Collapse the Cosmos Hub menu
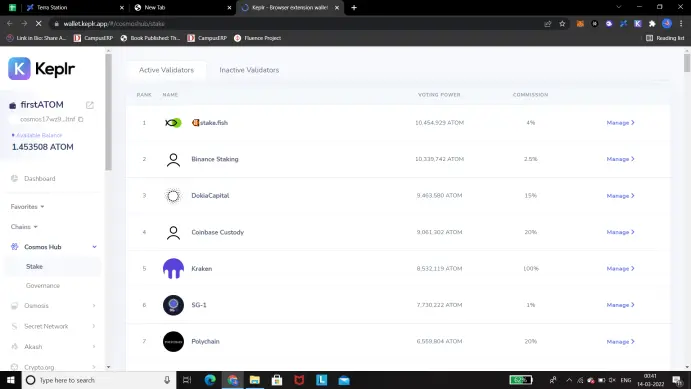The height and width of the screenshot is (389, 691). point(94,247)
